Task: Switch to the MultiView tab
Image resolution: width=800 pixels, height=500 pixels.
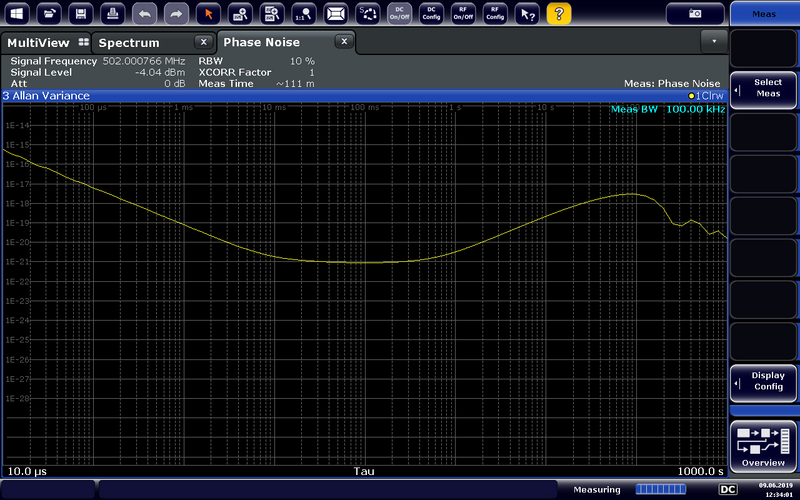Action: 46,43
